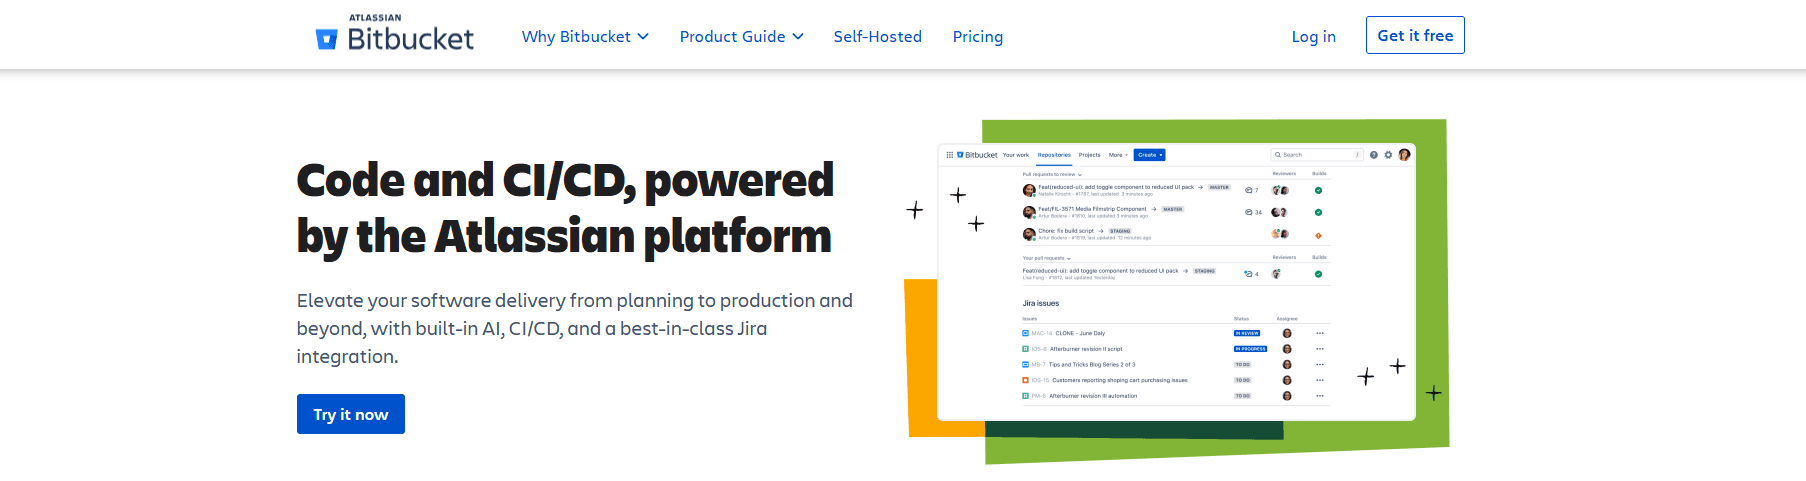Click the Try it now button
Image resolution: width=1806 pixels, height=481 pixels.
pyautogui.click(x=351, y=414)
